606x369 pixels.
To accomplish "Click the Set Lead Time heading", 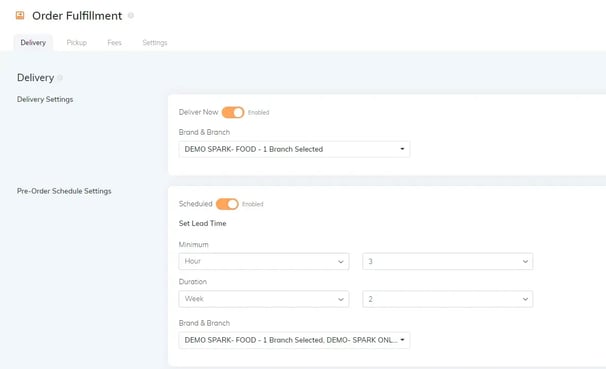I will click(203, 223).
